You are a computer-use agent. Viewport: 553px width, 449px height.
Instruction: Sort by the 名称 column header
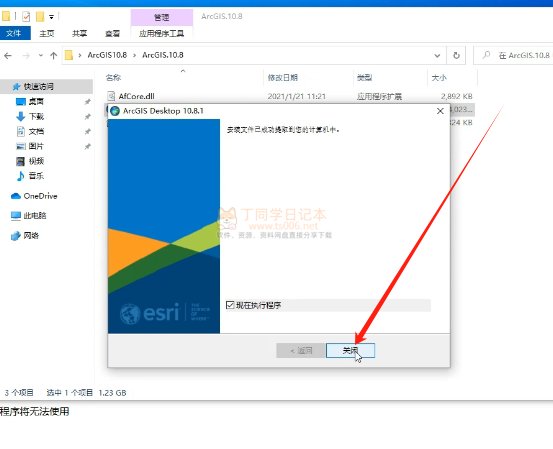pyautogui.click(x=114, y=78)
